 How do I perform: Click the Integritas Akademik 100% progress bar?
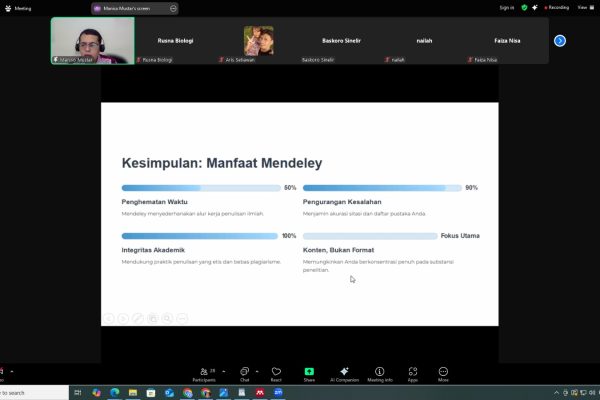click(x=200, y=236)
